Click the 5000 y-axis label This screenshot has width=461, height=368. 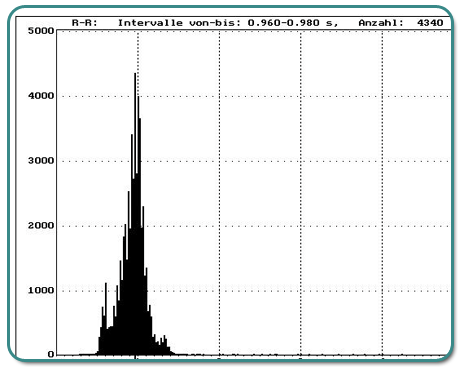click(x=41, y=31)
